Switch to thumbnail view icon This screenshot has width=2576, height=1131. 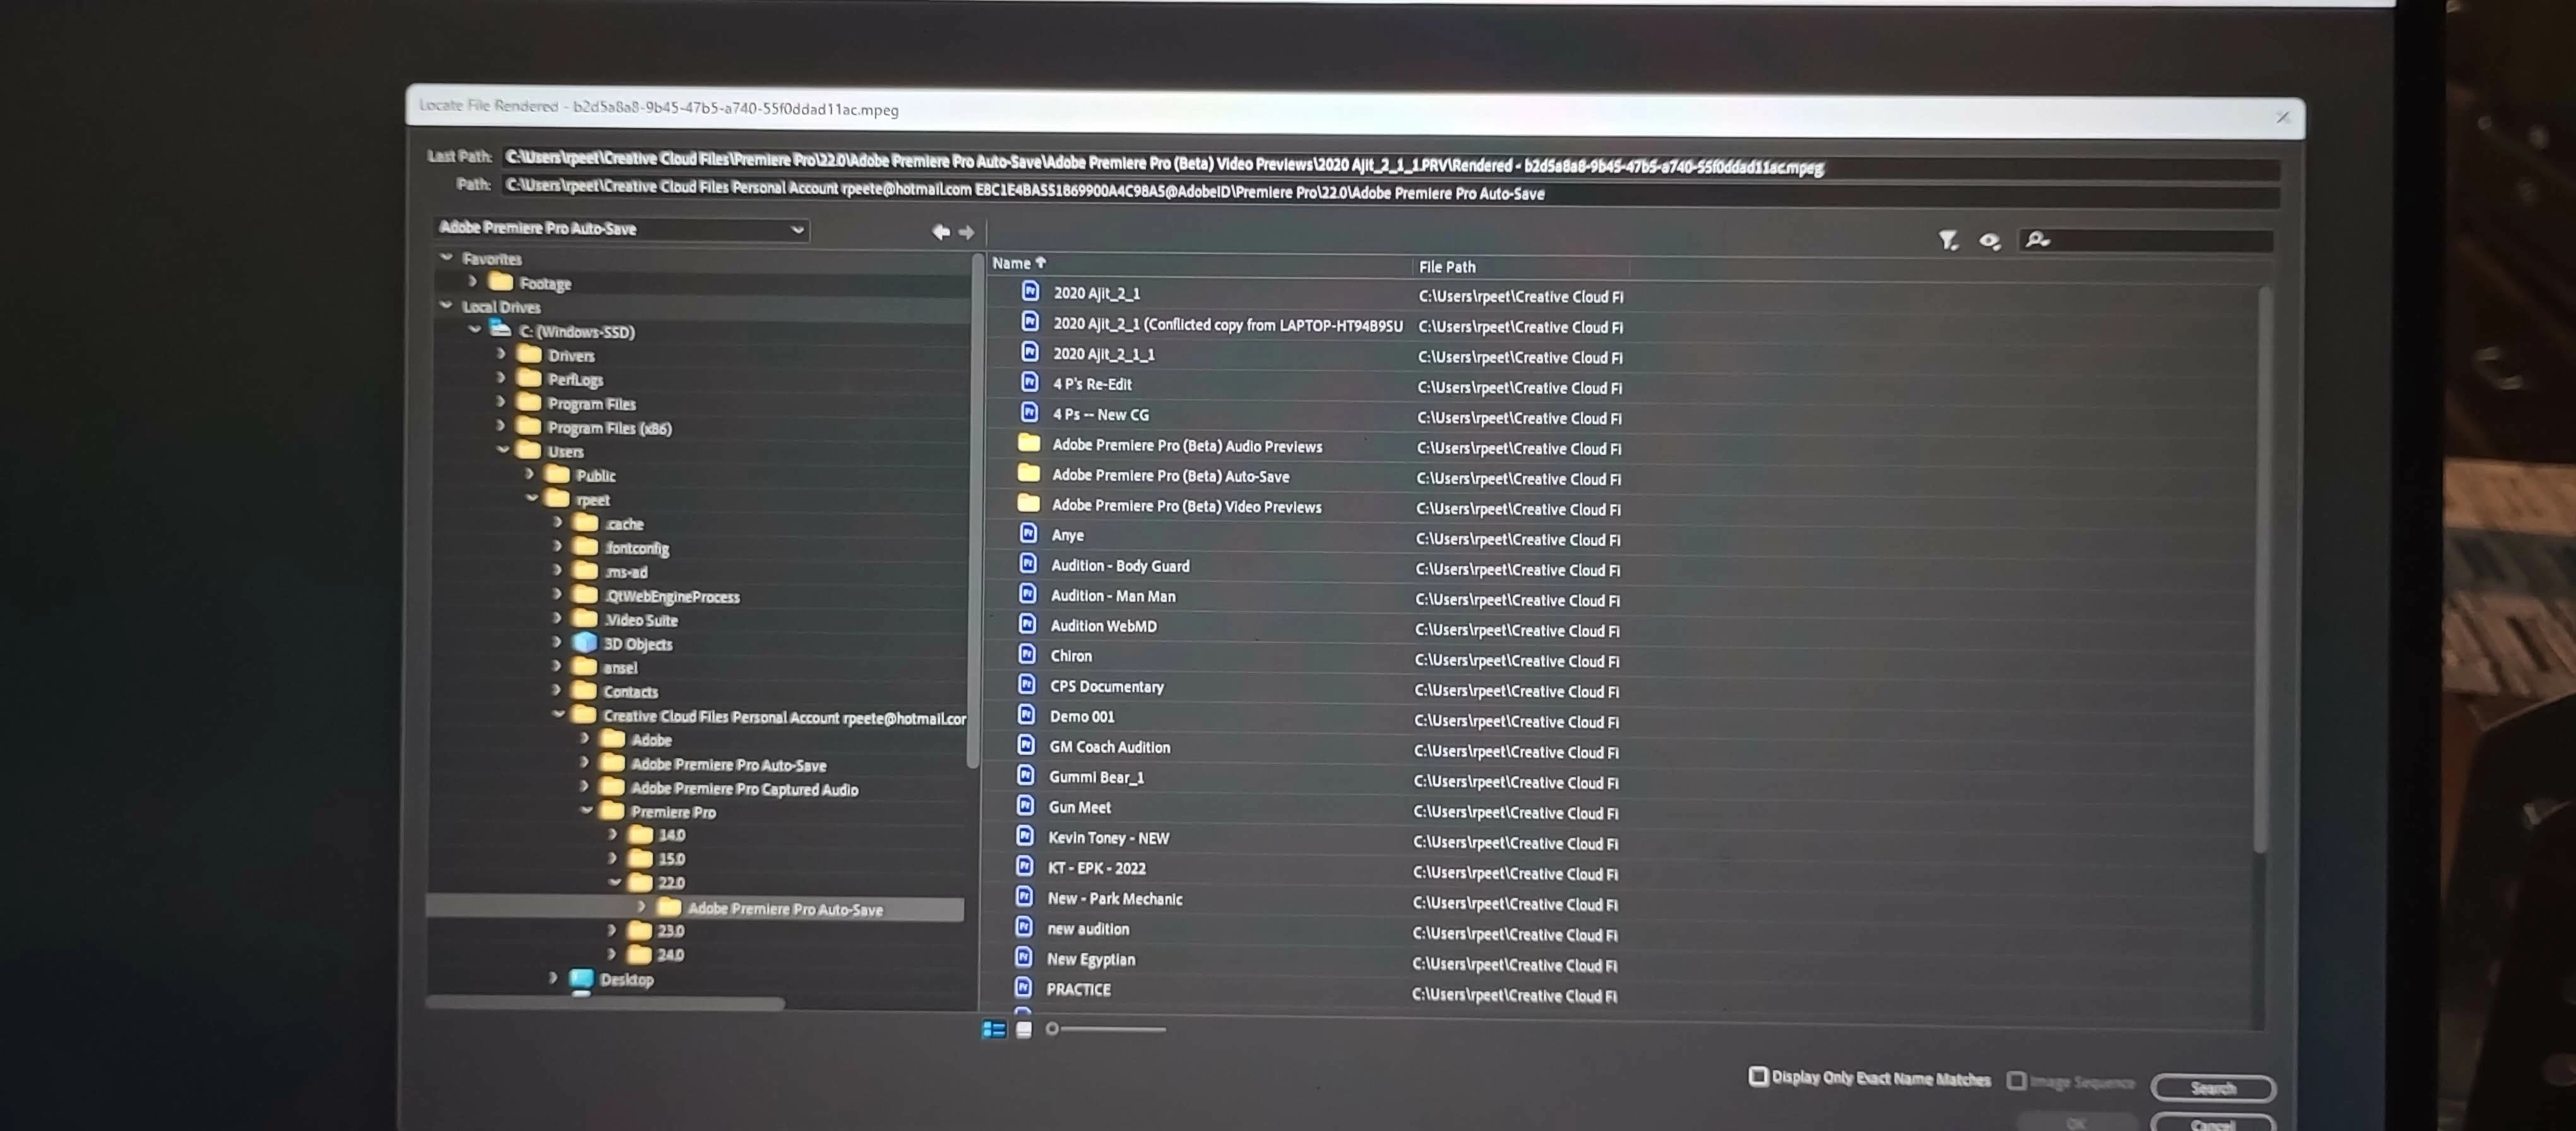[x=1024, y=1029]
